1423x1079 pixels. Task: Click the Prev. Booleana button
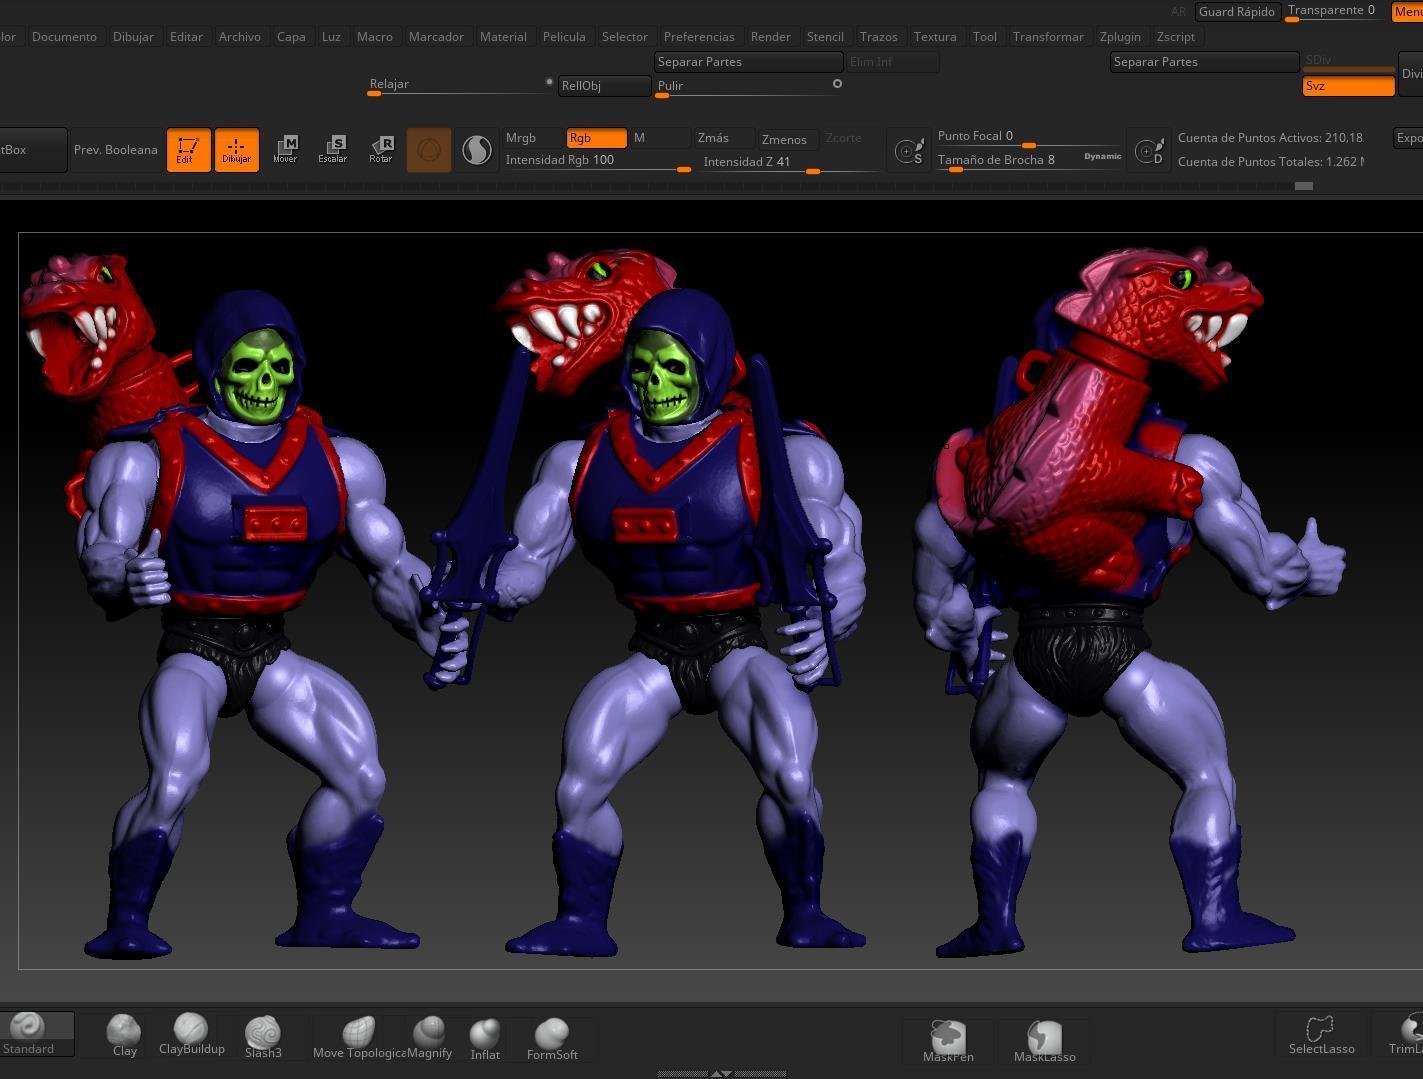pos(116,150)
